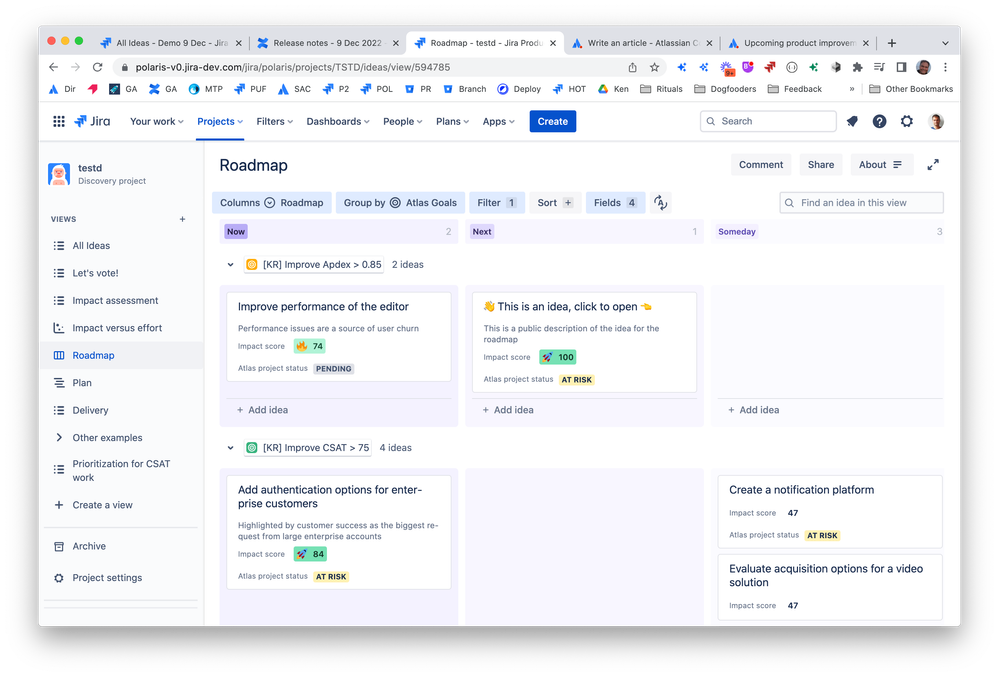The image size is (999, 677).
Task: Click Add idea under the Someday column
Action: point(754,410)
